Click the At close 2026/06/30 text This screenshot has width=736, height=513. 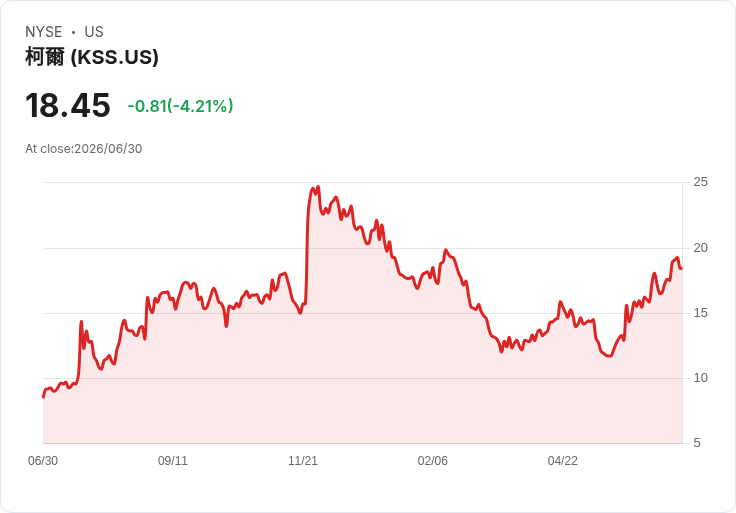[x=84, y=149]
